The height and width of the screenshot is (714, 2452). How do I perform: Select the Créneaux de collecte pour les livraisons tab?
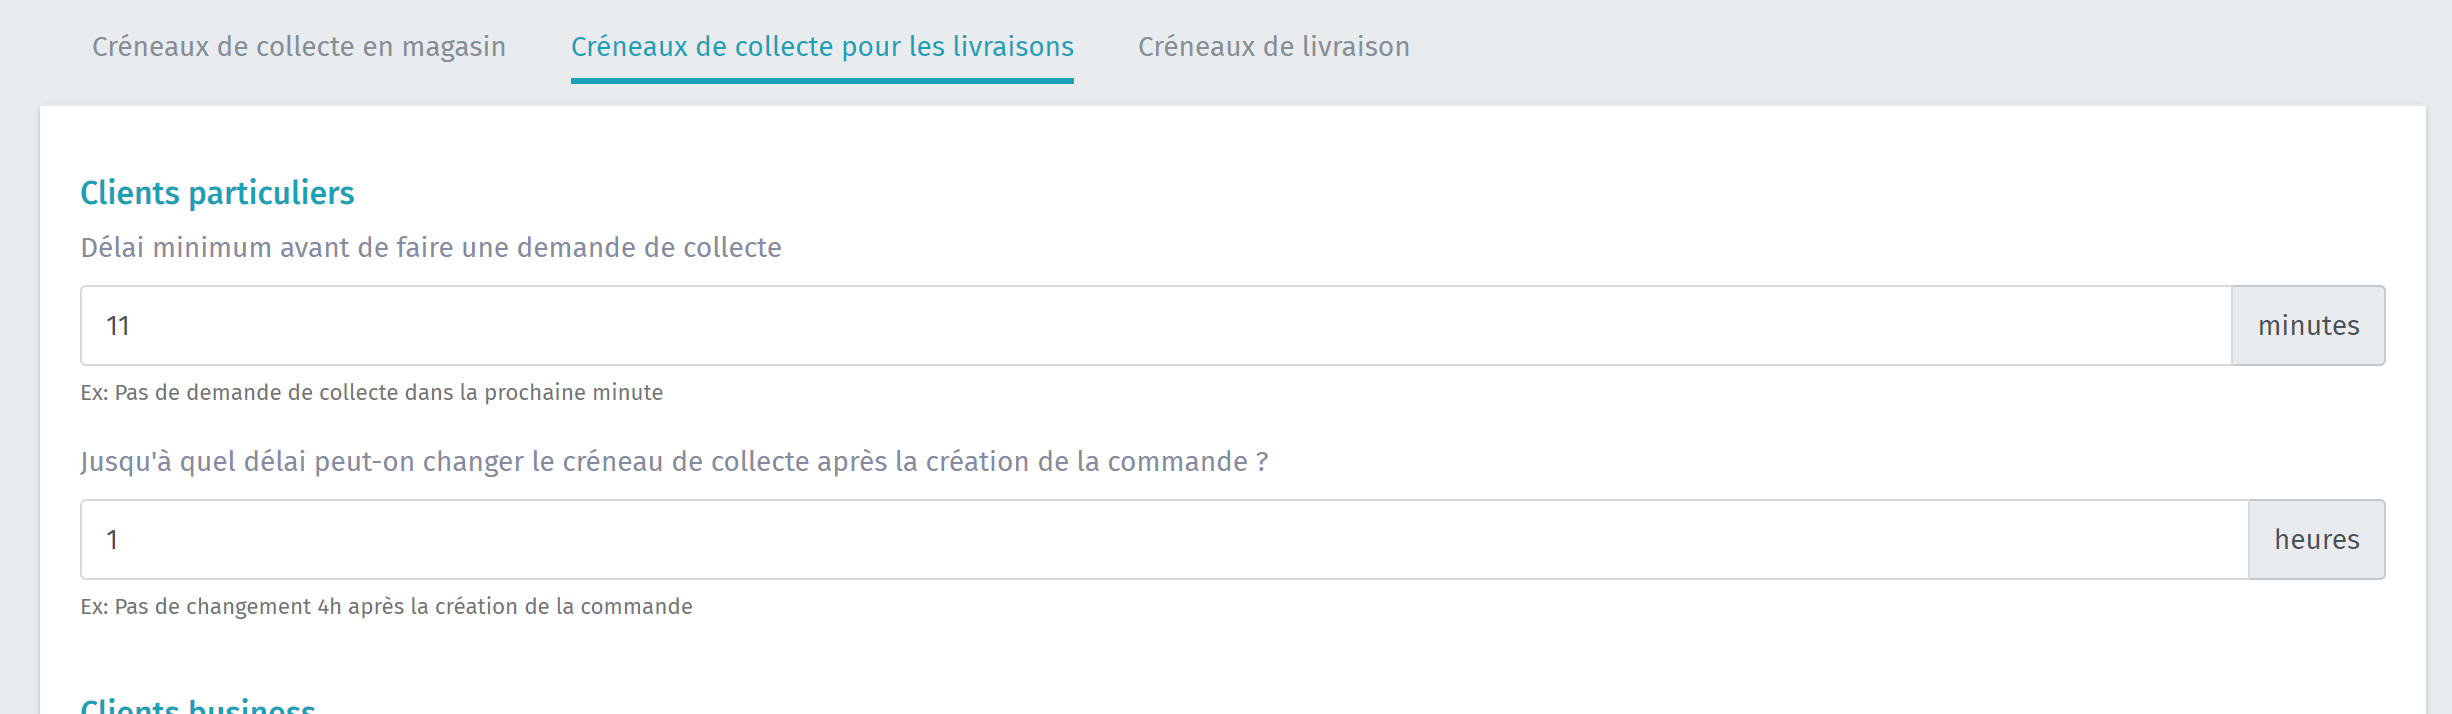[822, 47]
